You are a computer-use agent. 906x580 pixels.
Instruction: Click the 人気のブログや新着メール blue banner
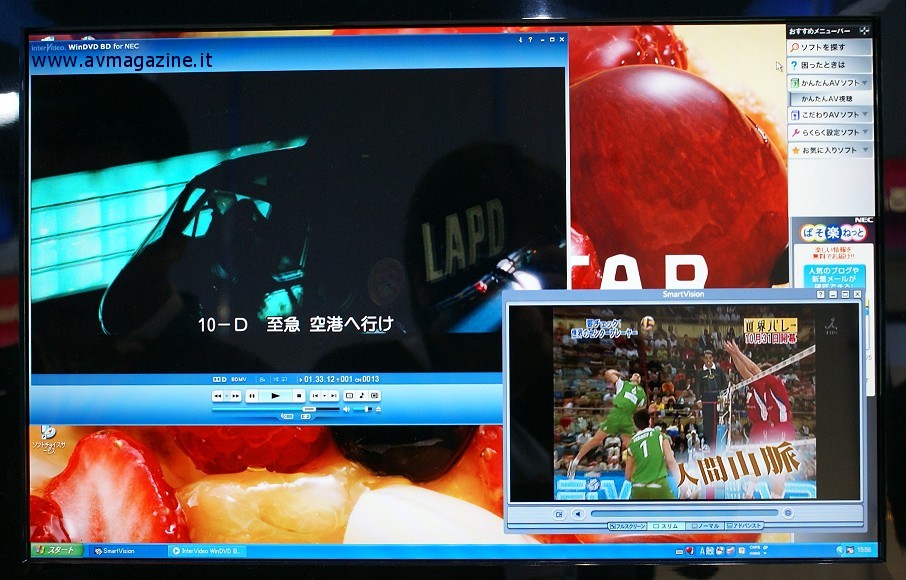(x=834, y=276)
